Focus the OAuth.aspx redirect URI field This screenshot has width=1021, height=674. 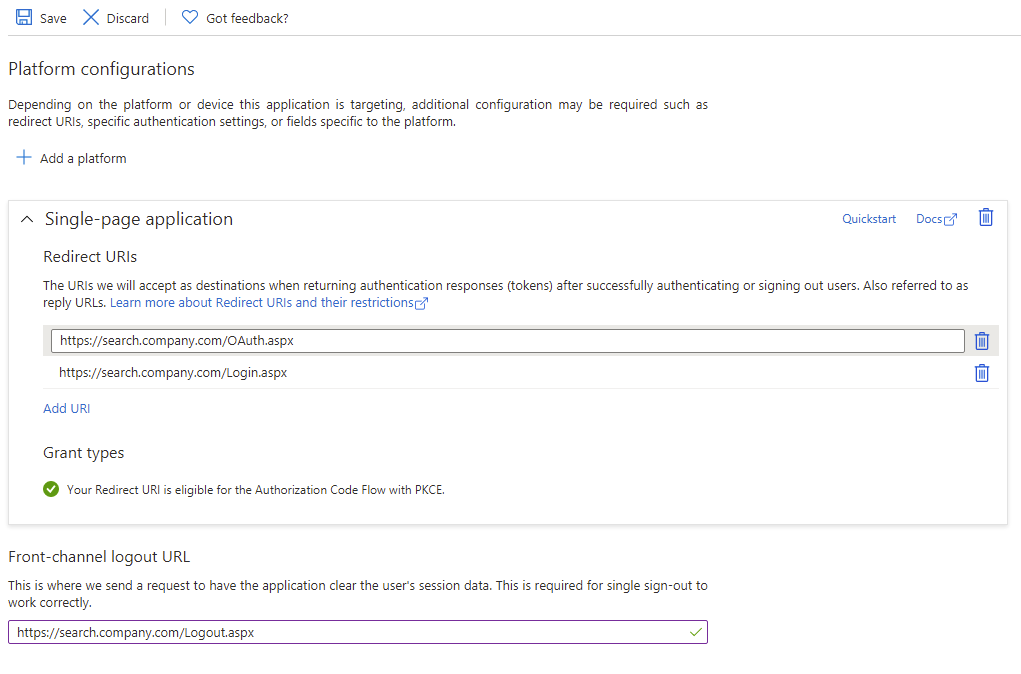[507, 341]
